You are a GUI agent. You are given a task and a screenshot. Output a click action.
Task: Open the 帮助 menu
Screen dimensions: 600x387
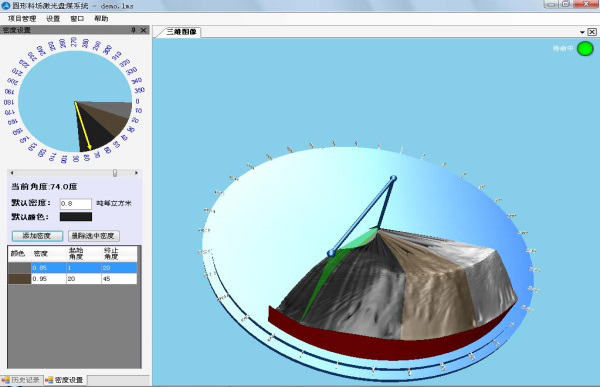pos(101,18)
